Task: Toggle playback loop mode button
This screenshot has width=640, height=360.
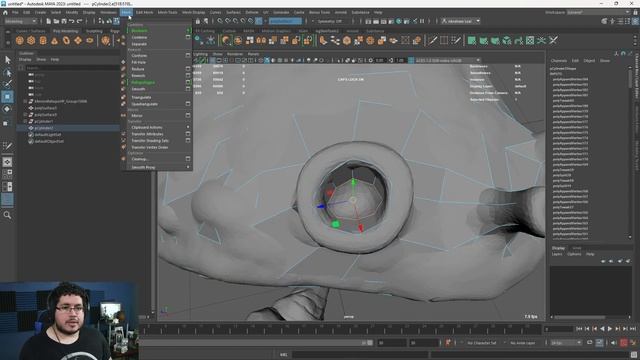Action: (x=590, y=343)
